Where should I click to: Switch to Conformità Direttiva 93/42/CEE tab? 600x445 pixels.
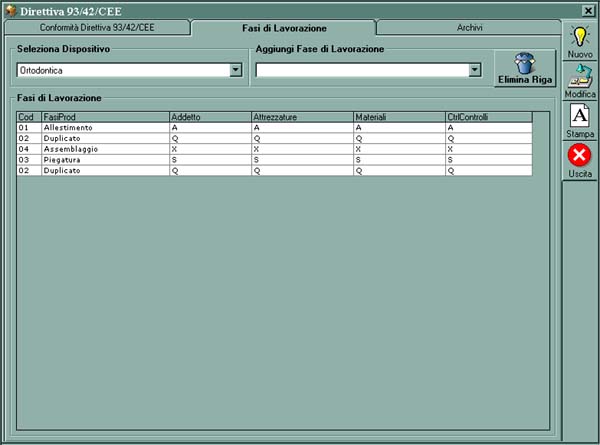tap(97, 28)
